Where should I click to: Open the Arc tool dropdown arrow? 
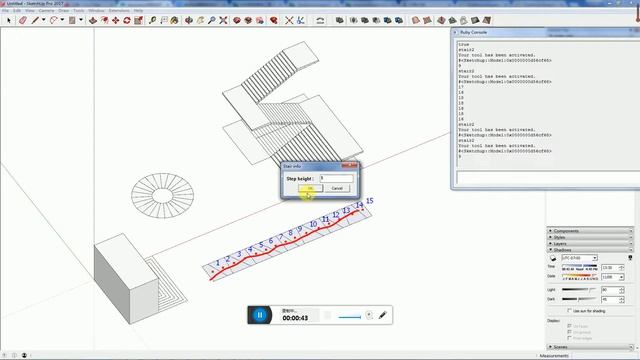(62, 20)
